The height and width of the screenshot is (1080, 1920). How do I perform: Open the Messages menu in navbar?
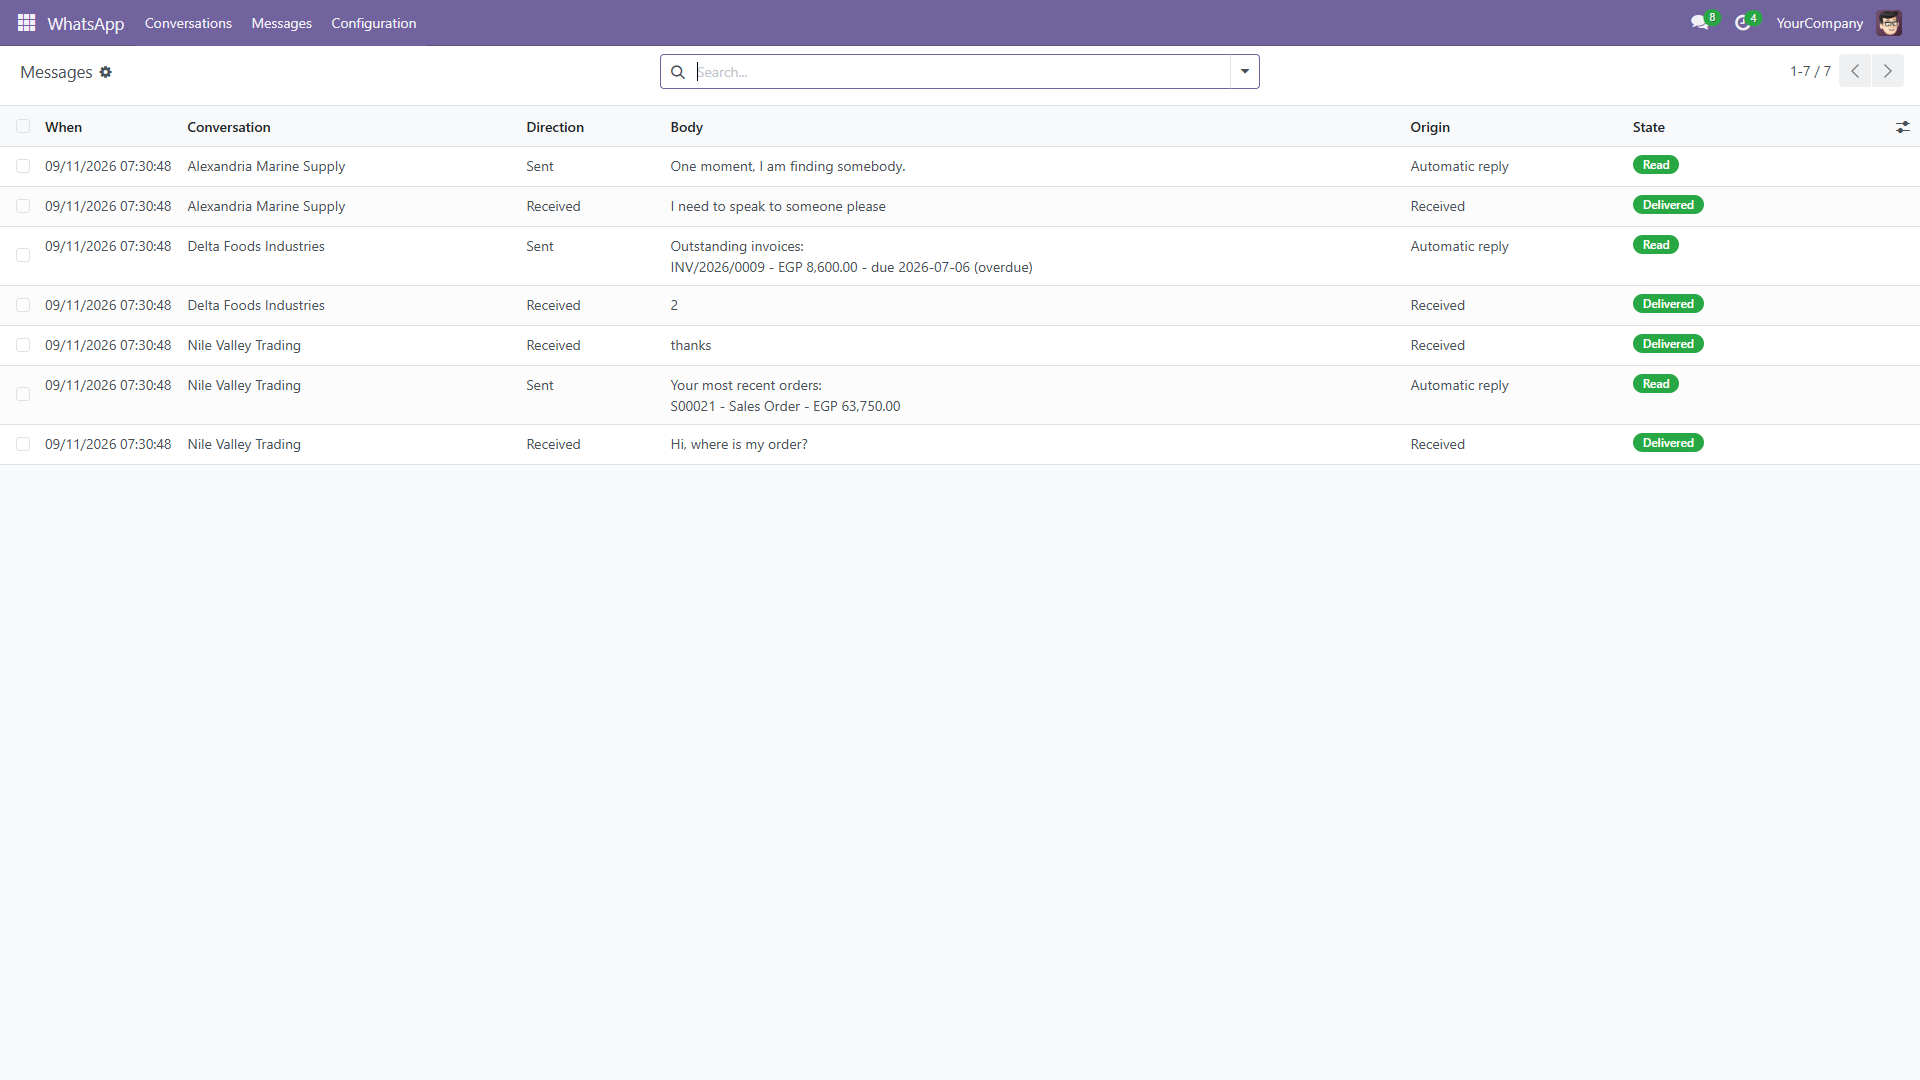coord(282,23)
